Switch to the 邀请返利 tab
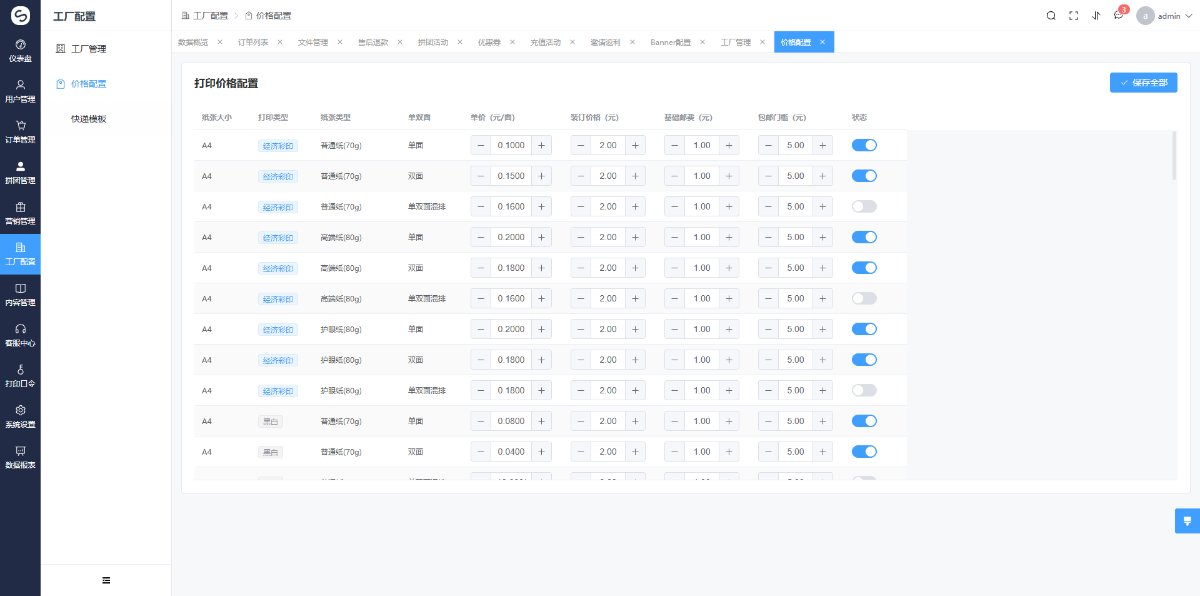The height and width of the screenshot is (596, 1200). pos(605,42)
